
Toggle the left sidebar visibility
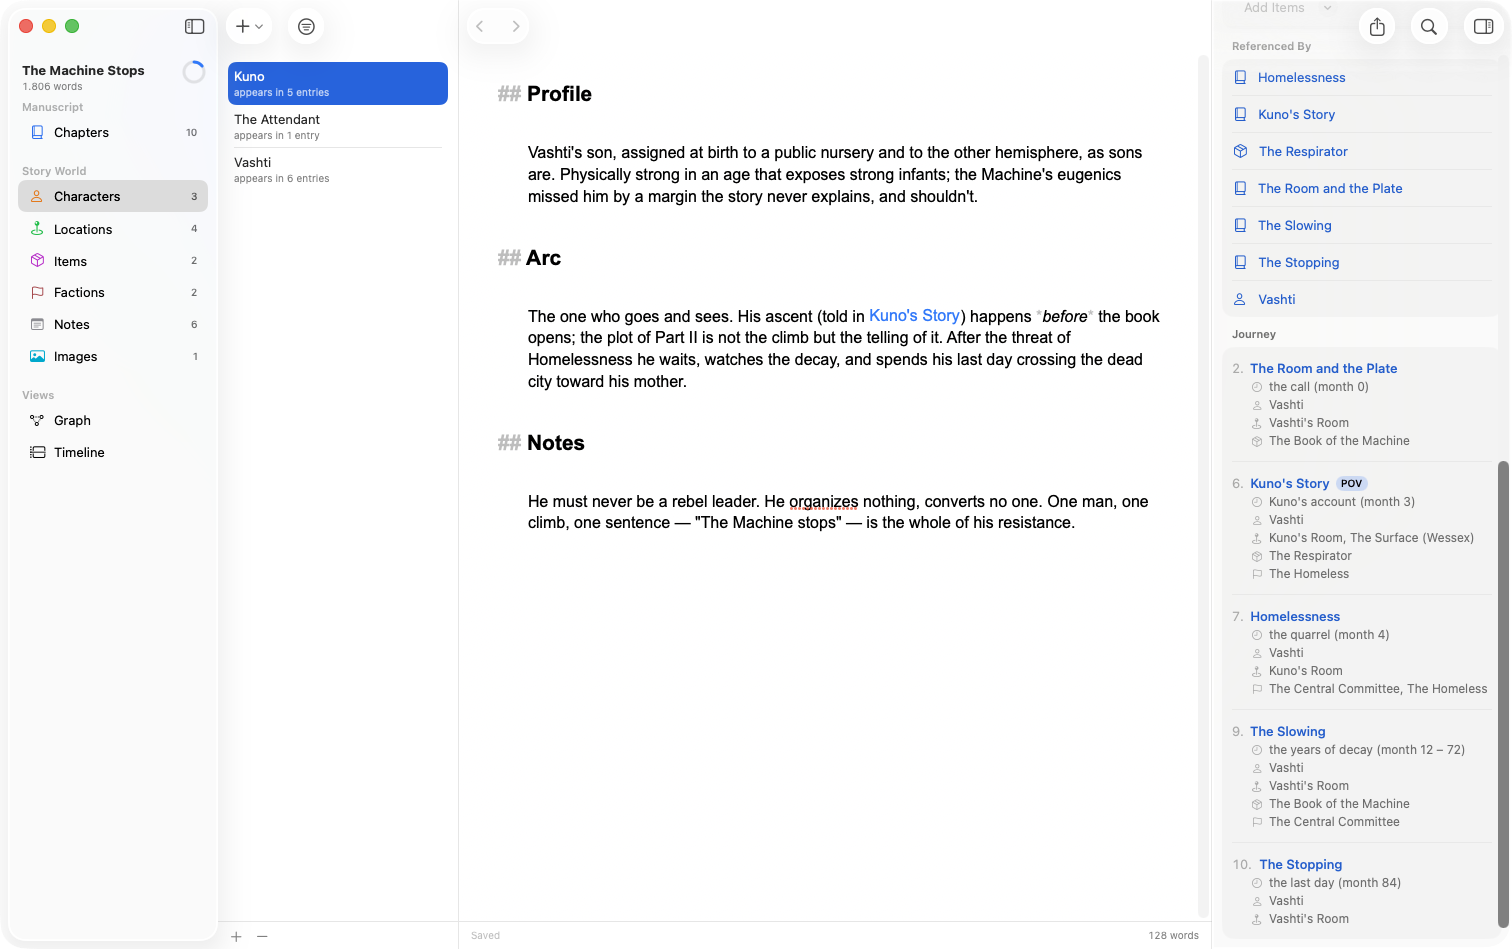pos(195,27)
